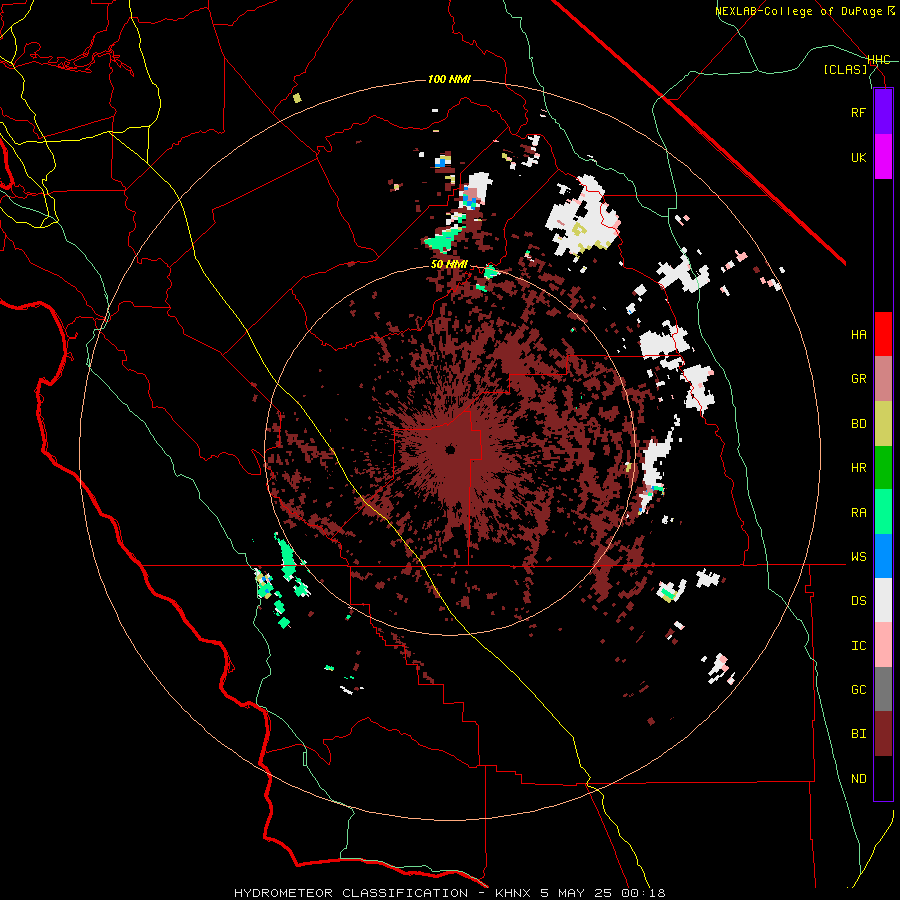Click the DS white legend swatch

click(x=883, y=600)
